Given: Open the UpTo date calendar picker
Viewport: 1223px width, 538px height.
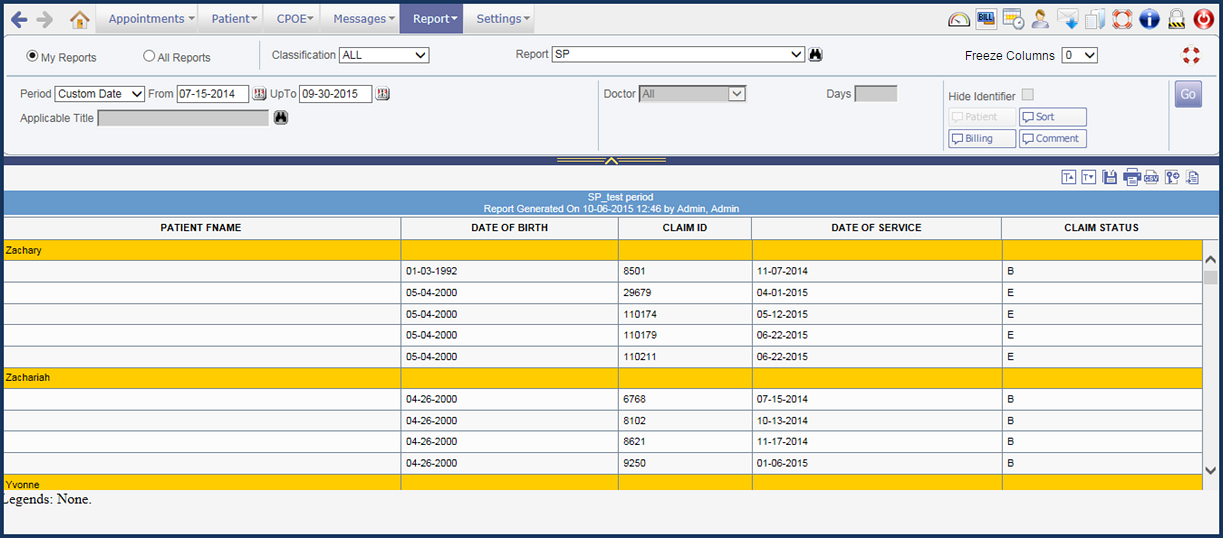Looking at the screenshot, I should [x=383, y=94].
